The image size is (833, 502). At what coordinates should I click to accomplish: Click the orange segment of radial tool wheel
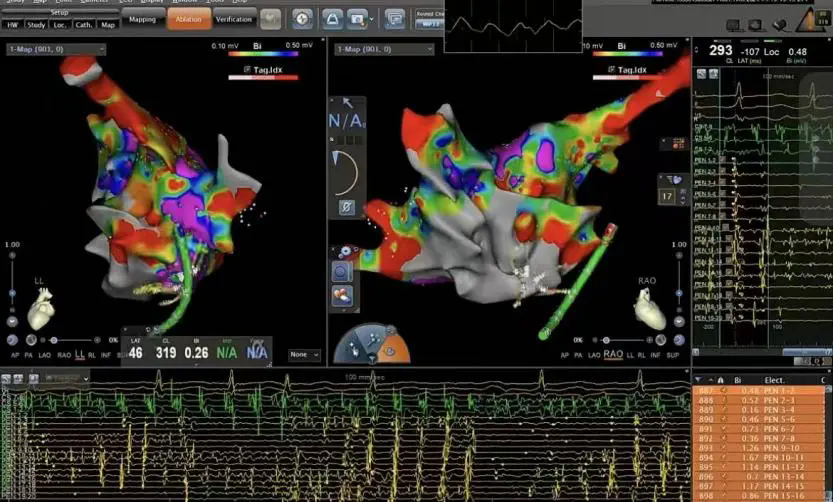[397, 347]
